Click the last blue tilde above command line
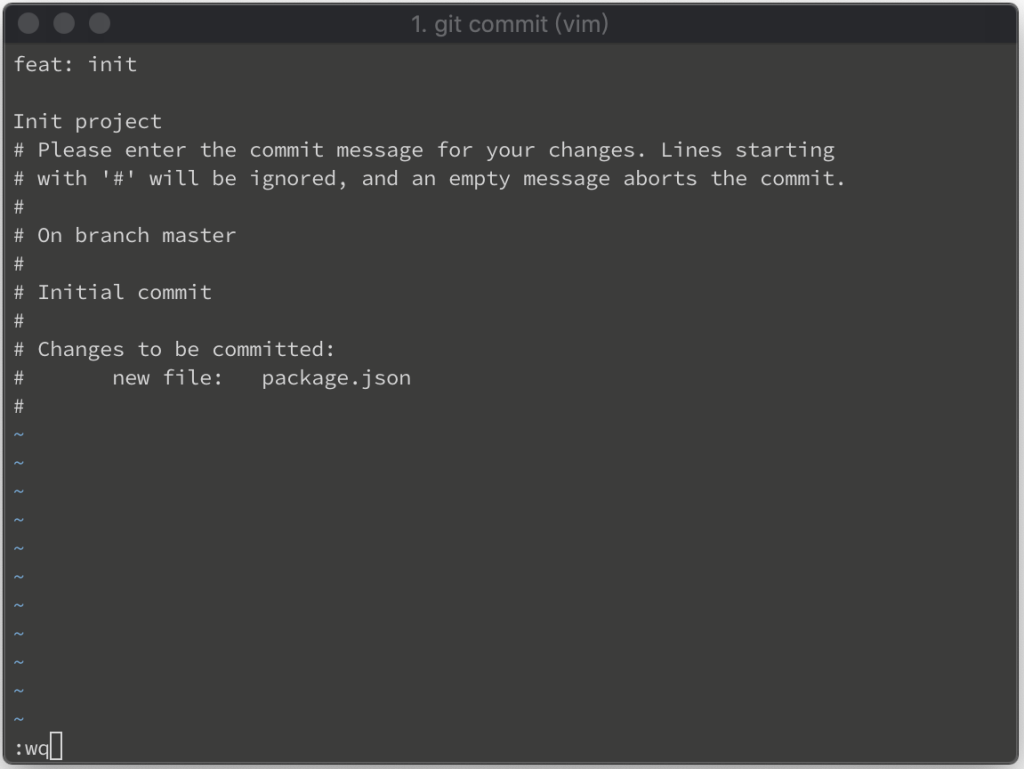1024x769 pixels. click(x=19, y=719)
